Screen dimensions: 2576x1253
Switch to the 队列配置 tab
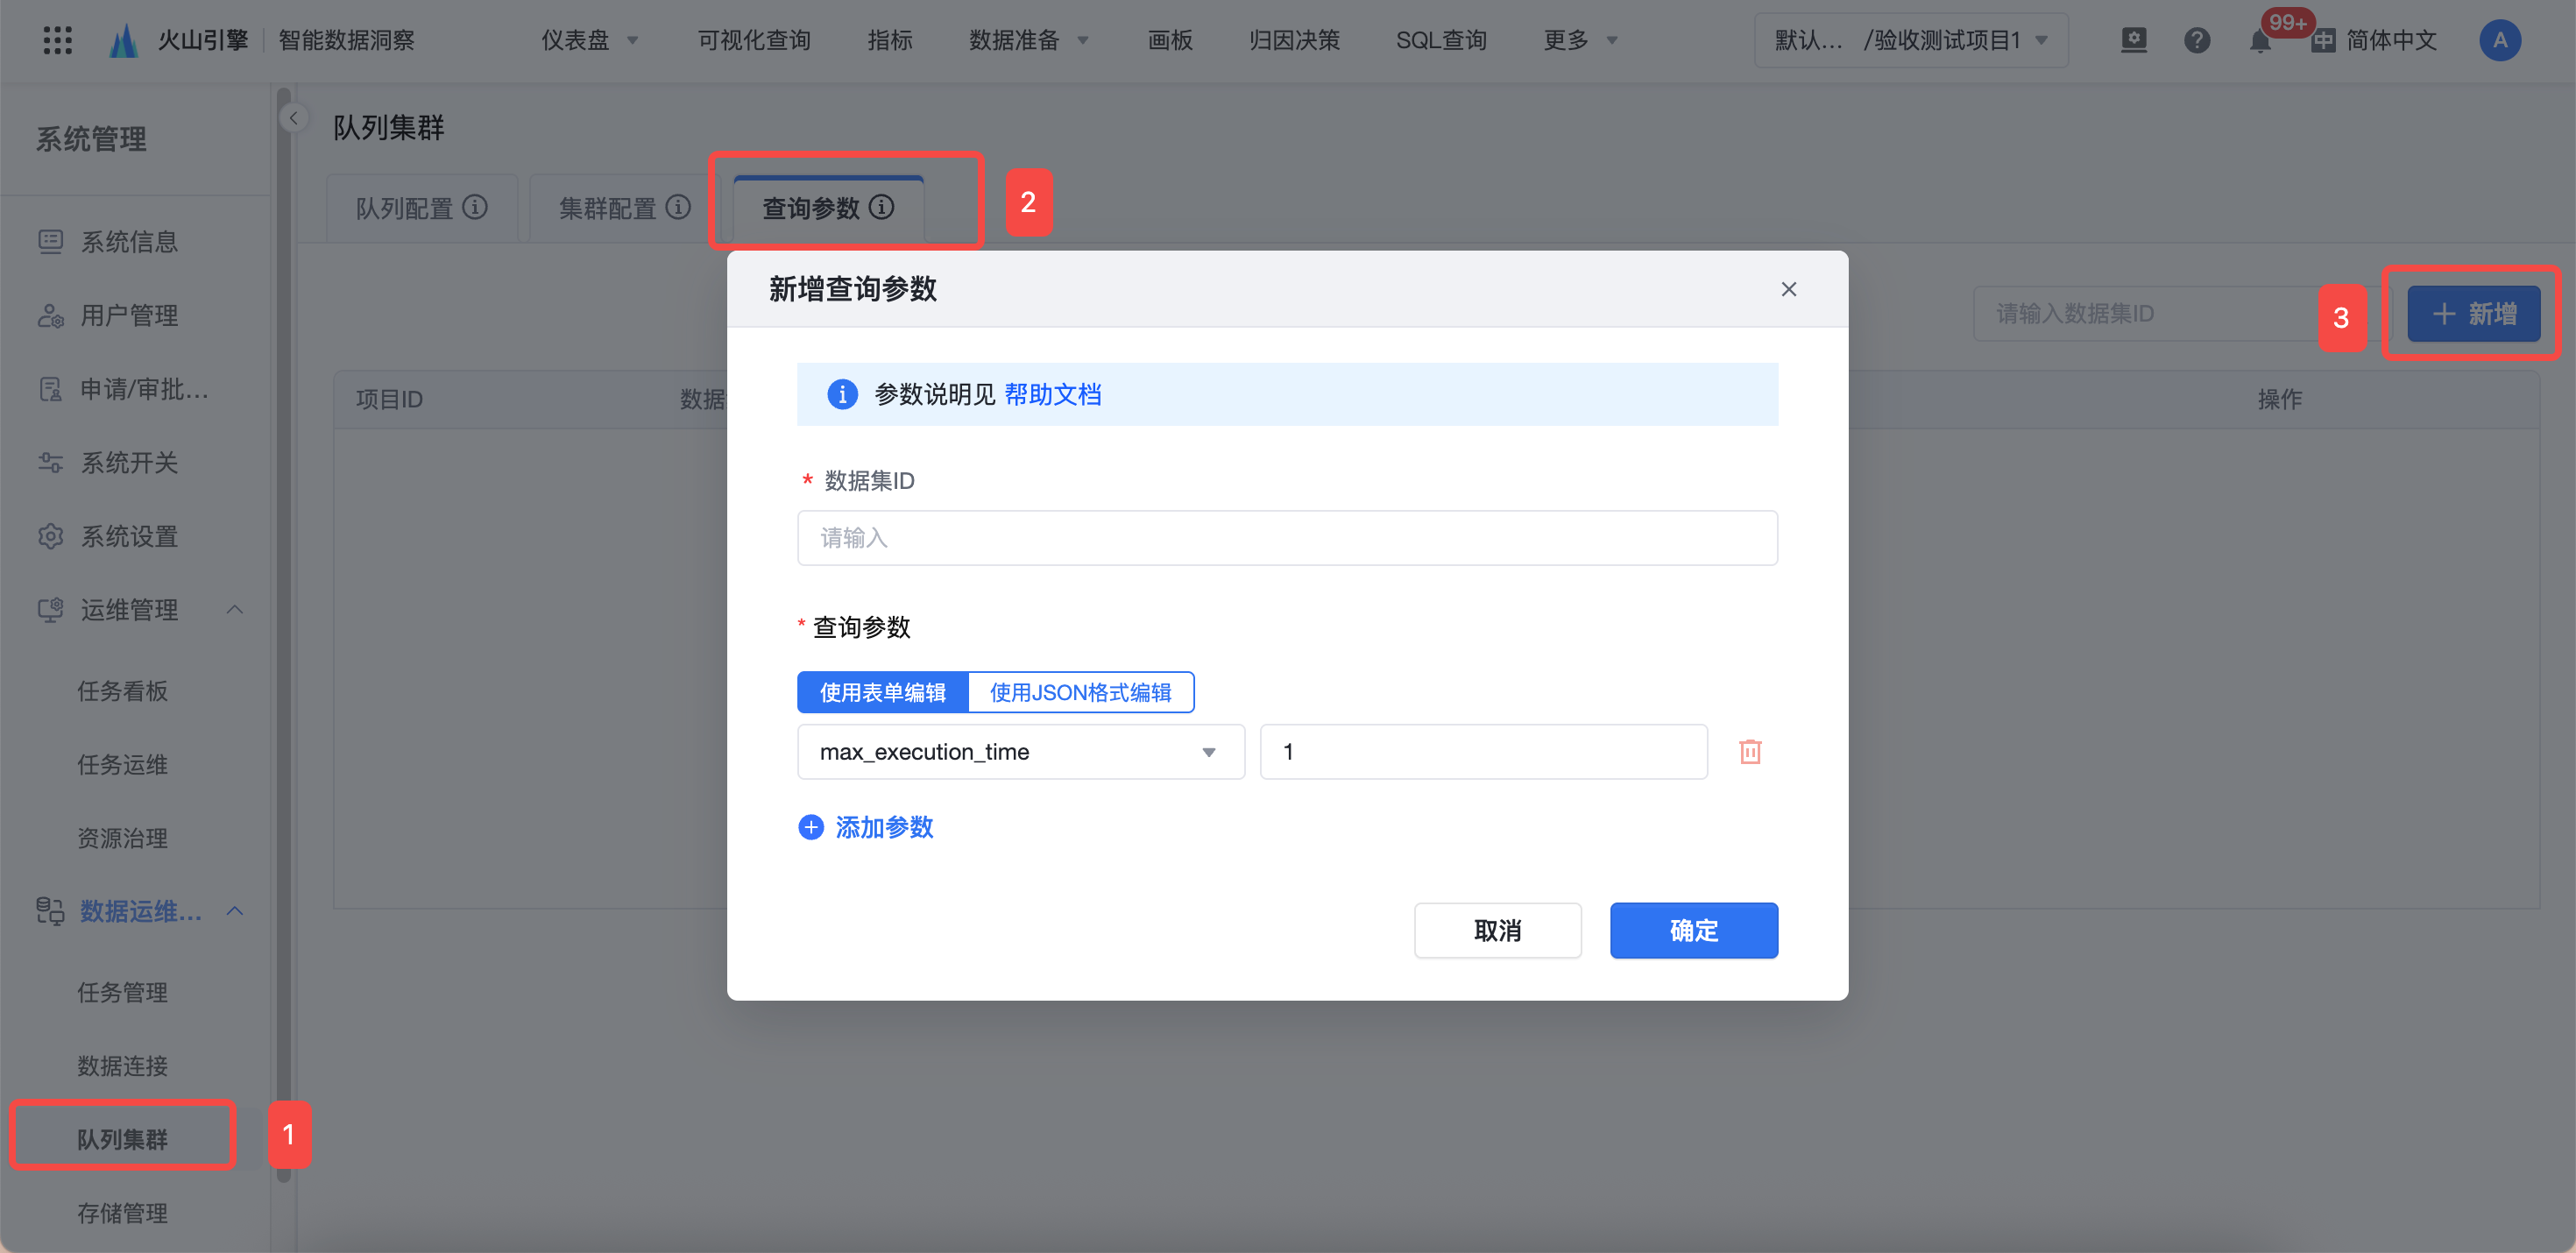pos(421,208)
